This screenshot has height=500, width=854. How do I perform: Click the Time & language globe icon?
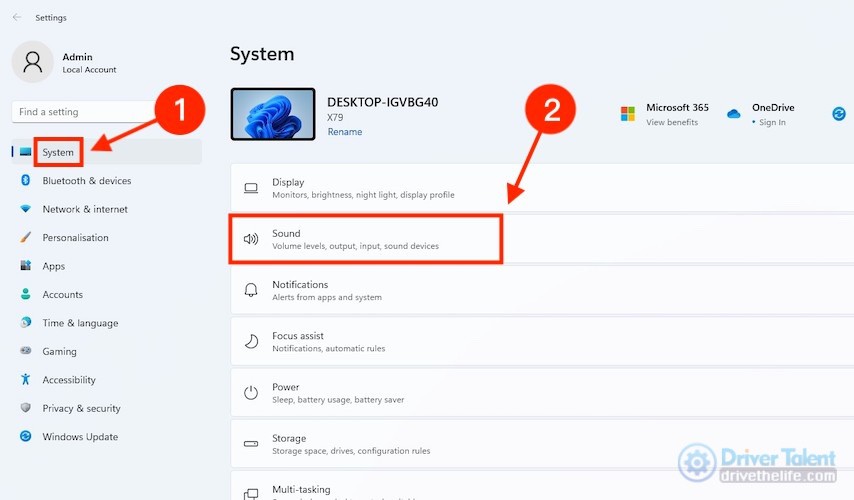click(26, 322)
